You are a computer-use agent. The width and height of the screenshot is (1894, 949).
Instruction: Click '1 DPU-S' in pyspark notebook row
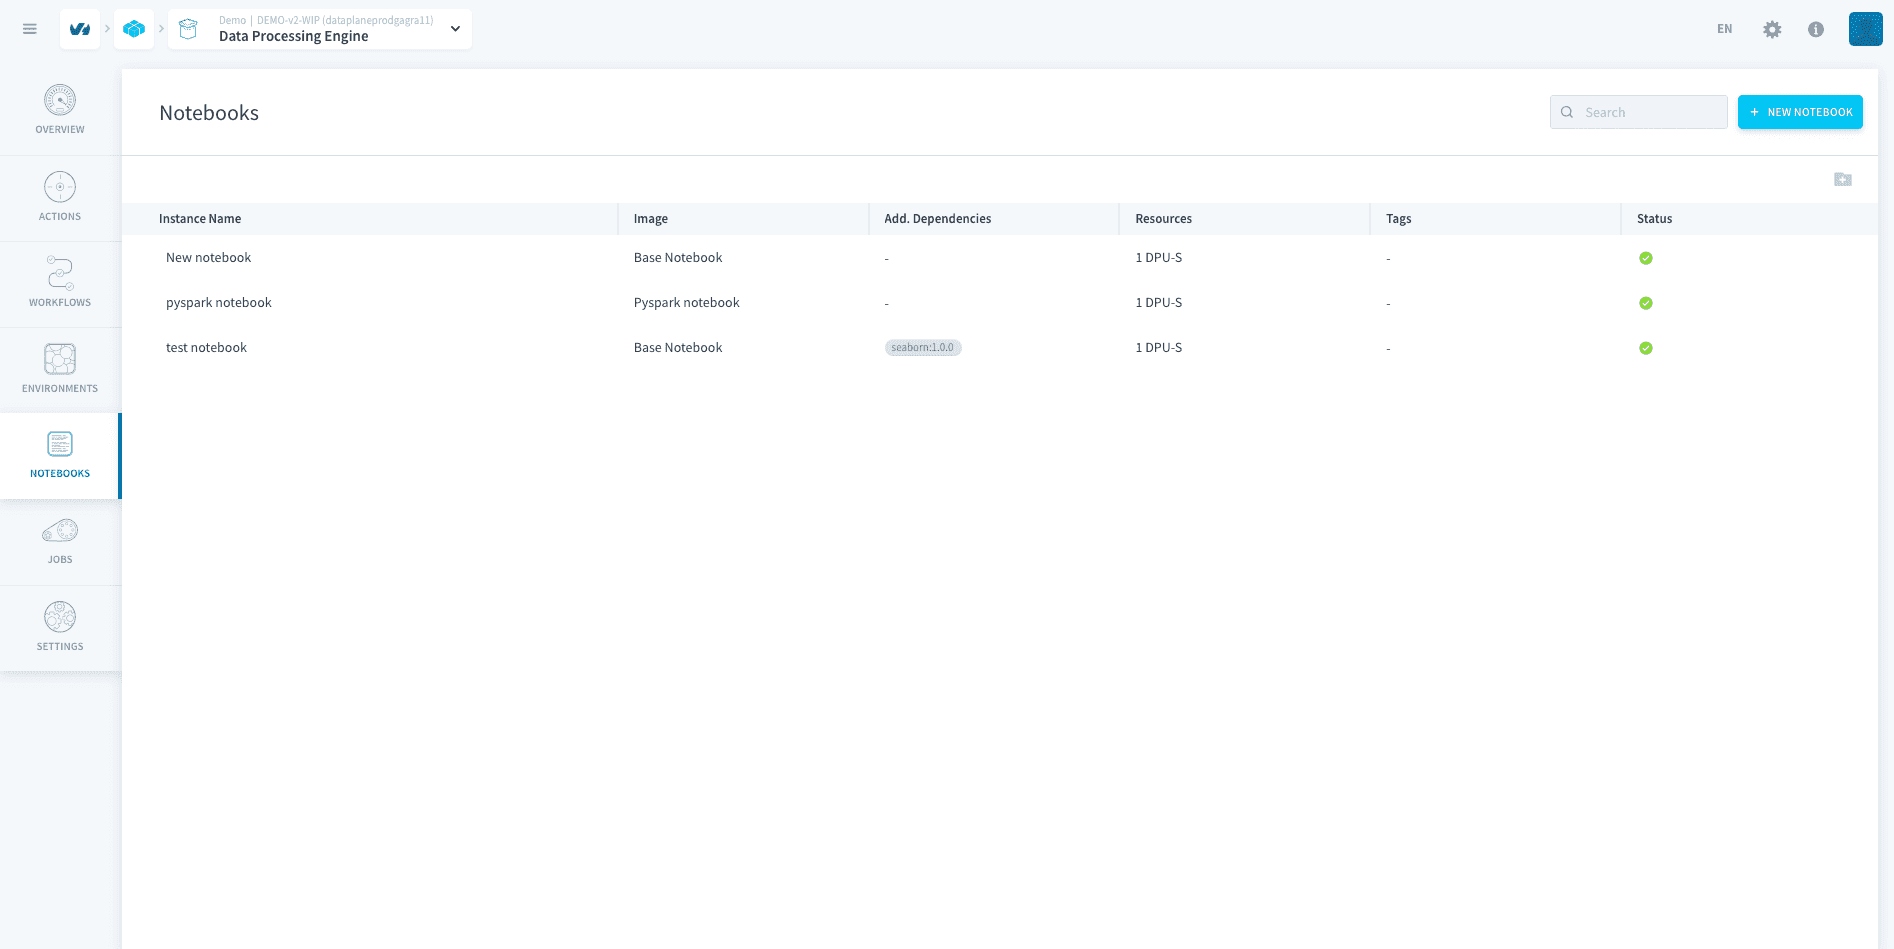tap(1159, 303)
